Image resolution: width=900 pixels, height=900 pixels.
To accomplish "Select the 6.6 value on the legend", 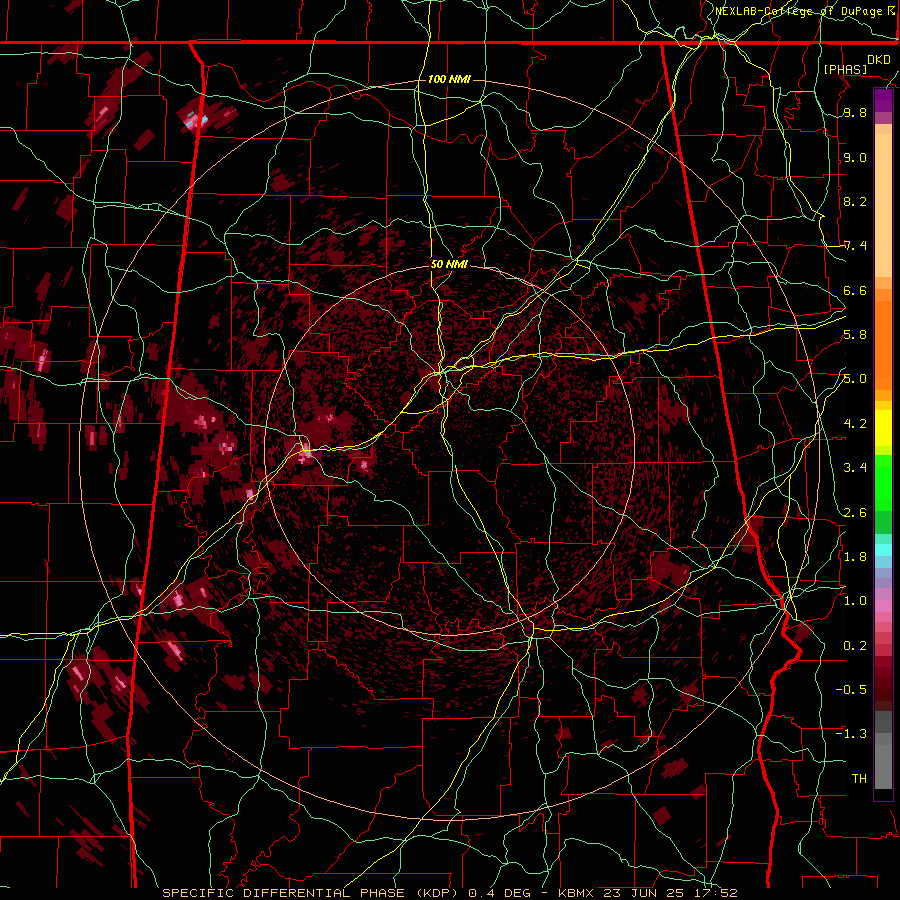I will point(855,290).
